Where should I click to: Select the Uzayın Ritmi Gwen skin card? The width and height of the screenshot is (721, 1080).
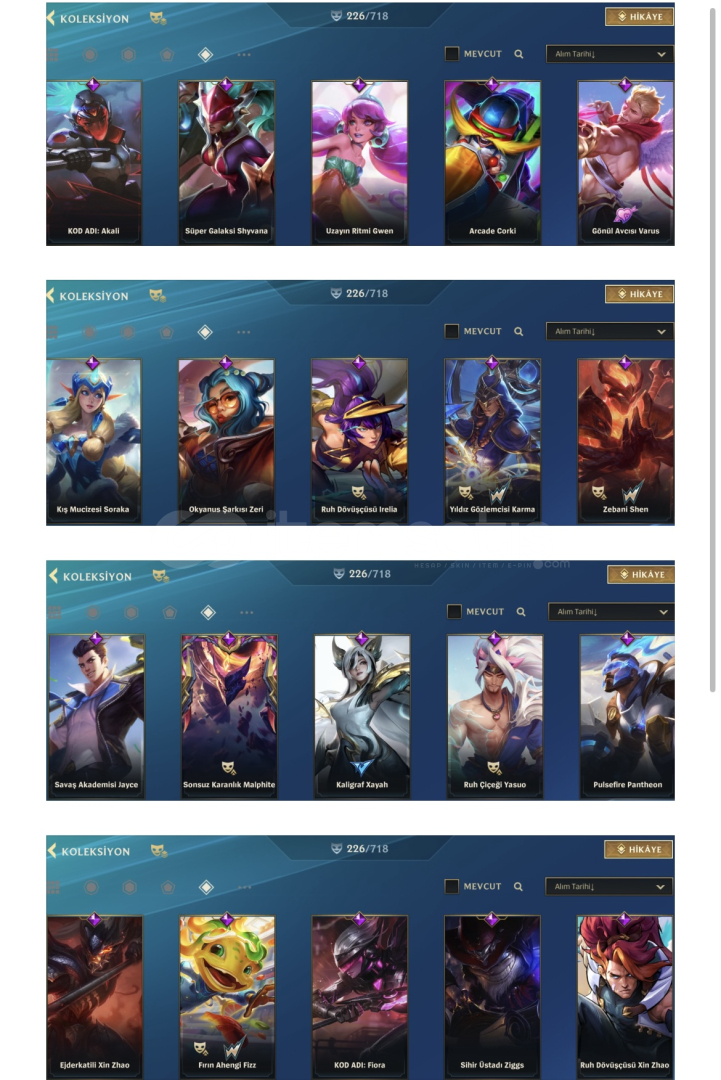coord(359,163)
